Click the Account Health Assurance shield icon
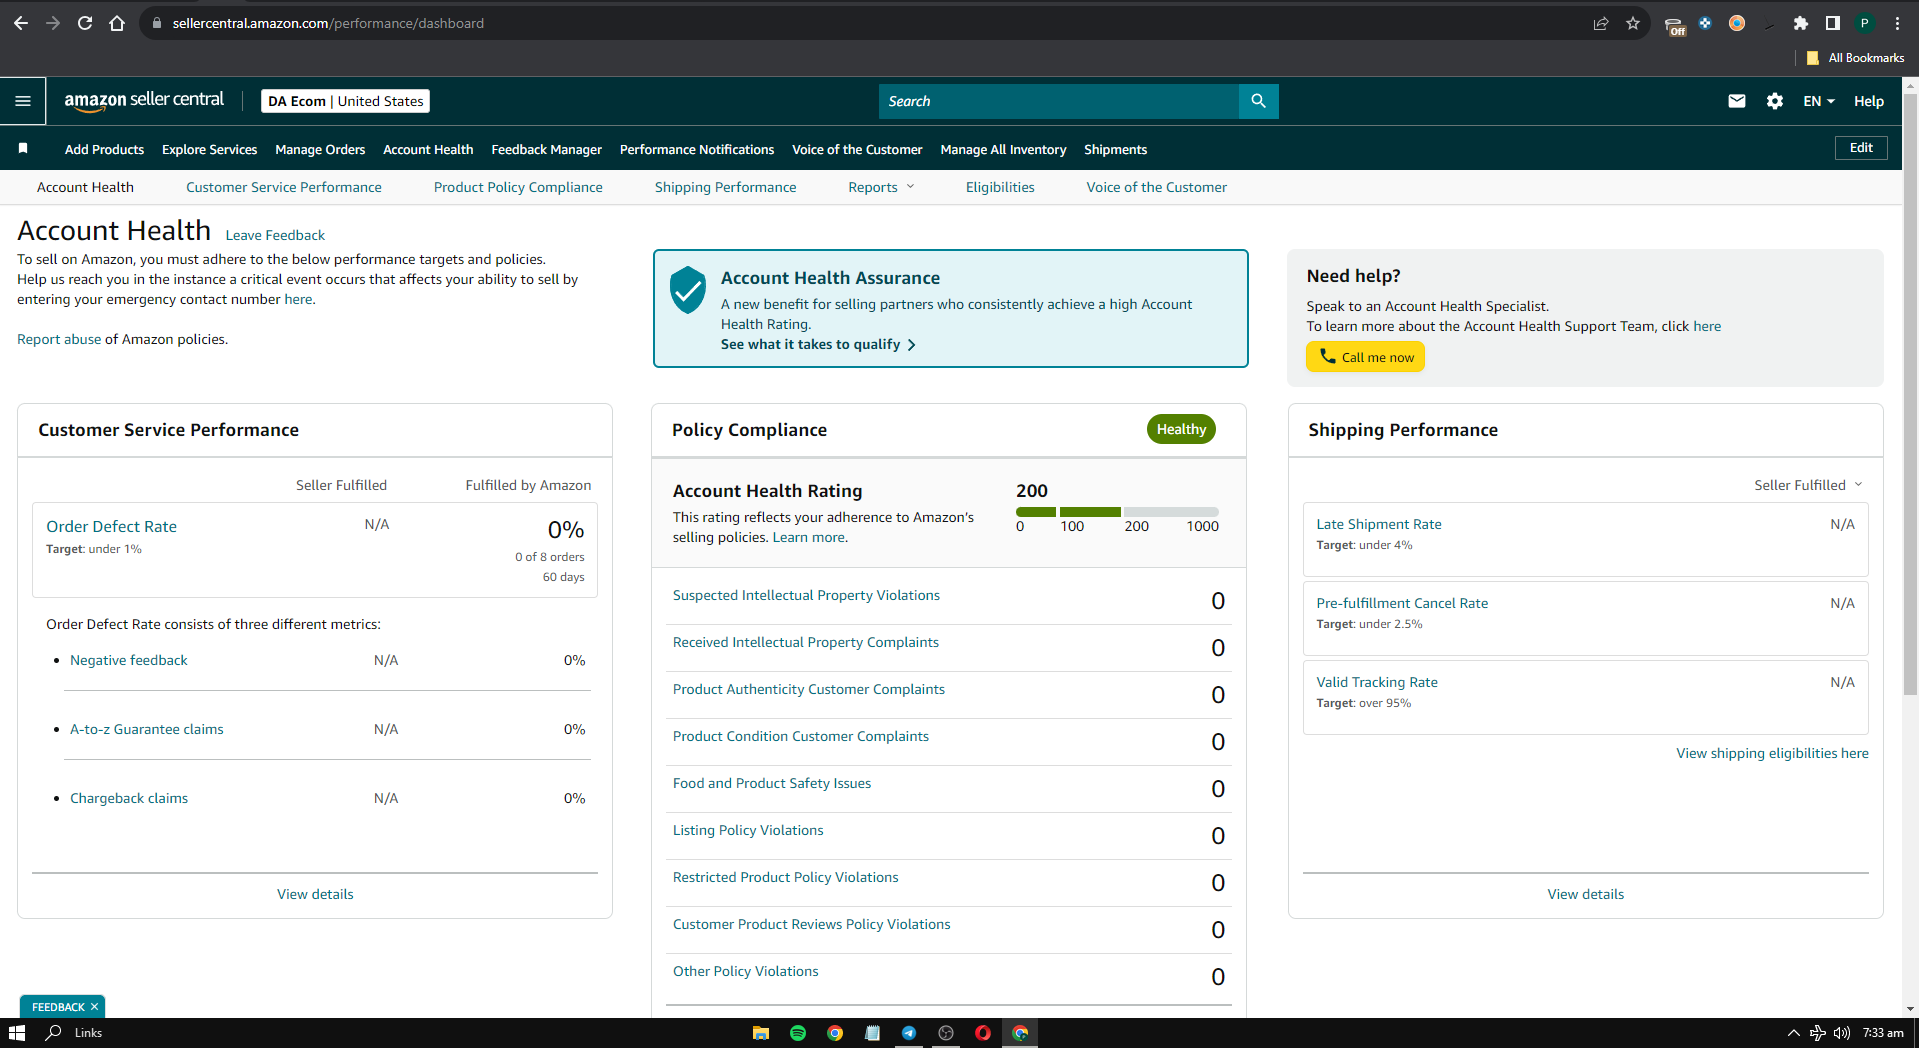 pyautogui.click(x=688, y=290)
